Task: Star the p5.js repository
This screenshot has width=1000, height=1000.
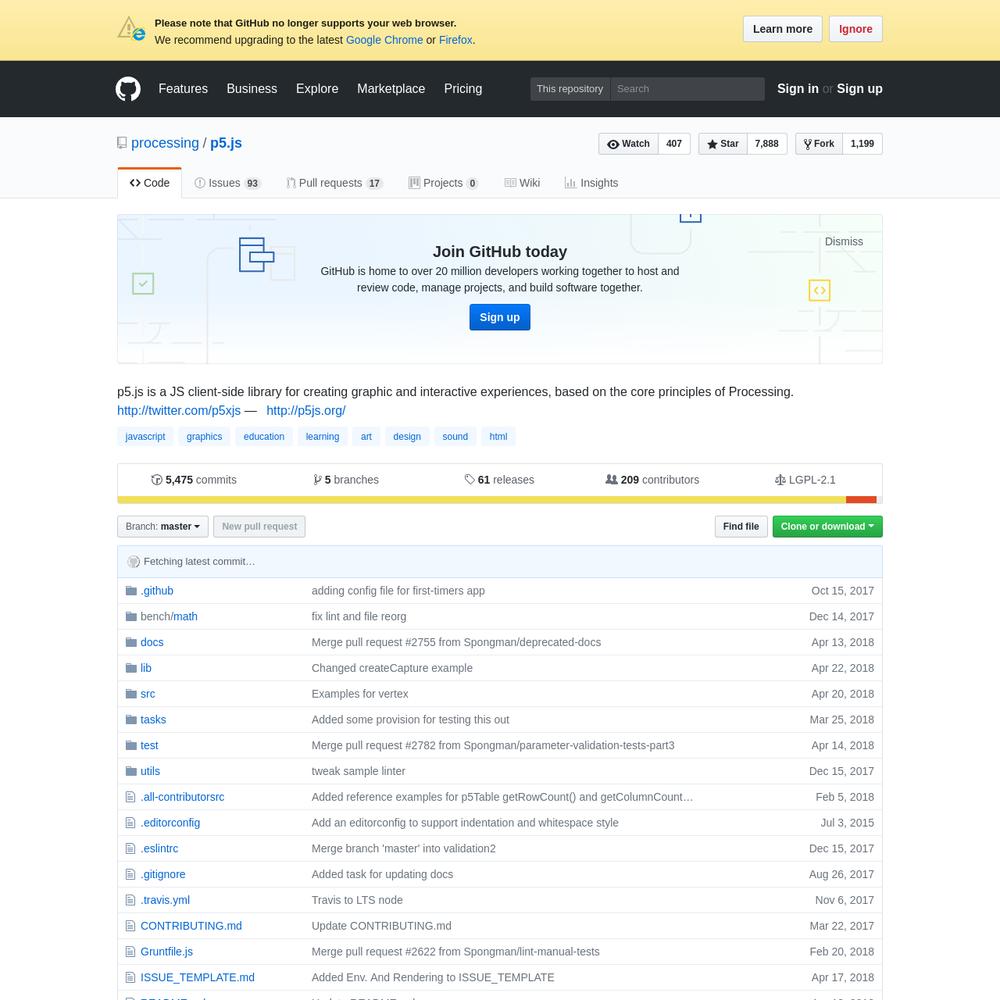Action: (x=723, y=144)
